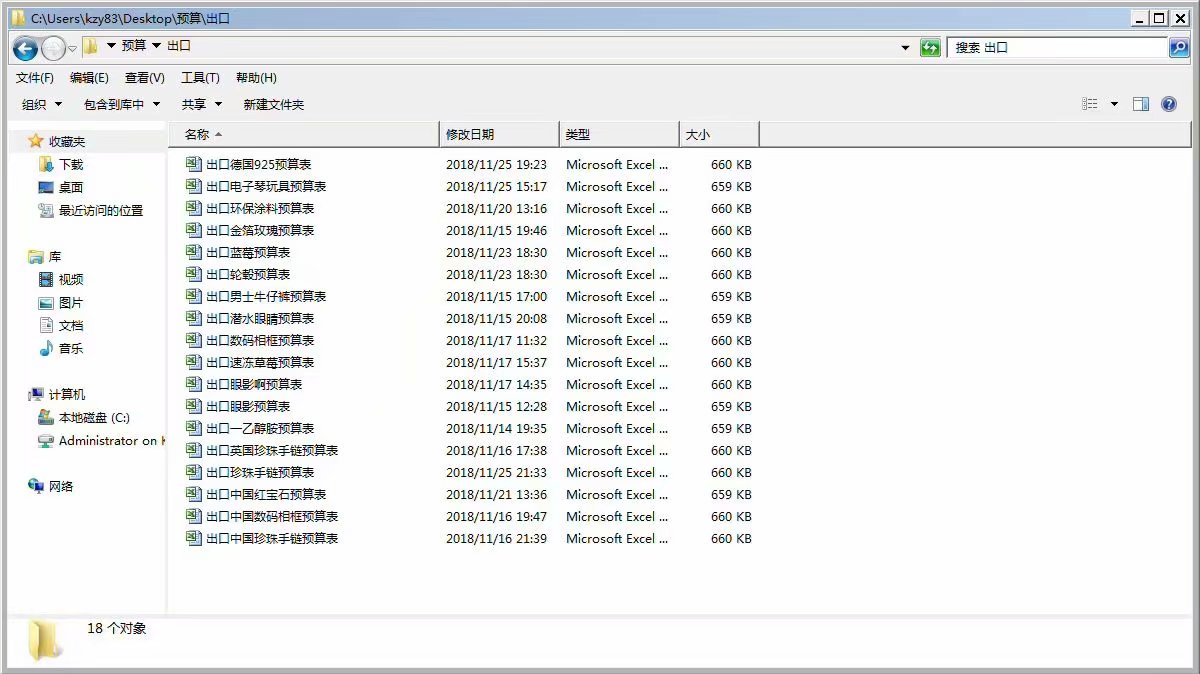
Task: Open the address bar history dropdown
Action: (905, 48)
